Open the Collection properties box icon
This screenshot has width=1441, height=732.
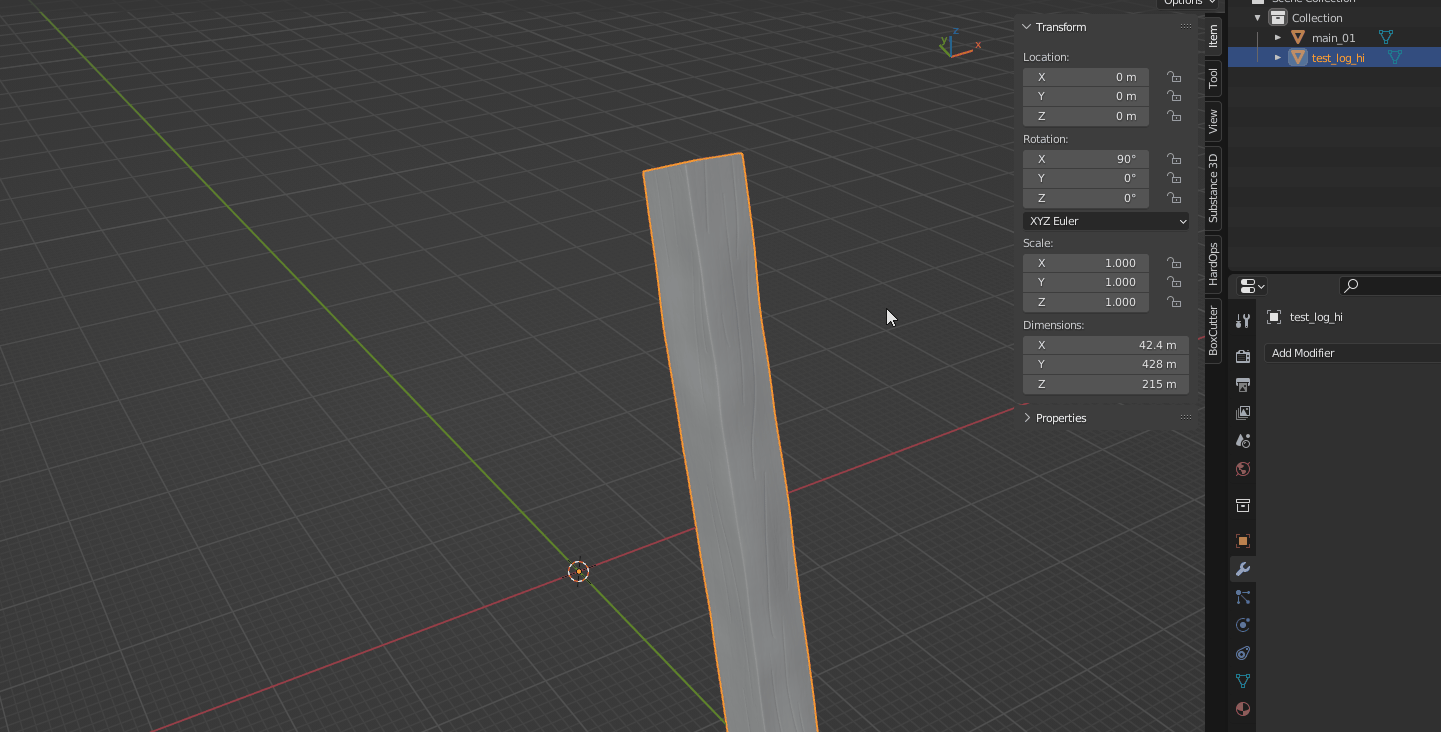point(1243,505)
